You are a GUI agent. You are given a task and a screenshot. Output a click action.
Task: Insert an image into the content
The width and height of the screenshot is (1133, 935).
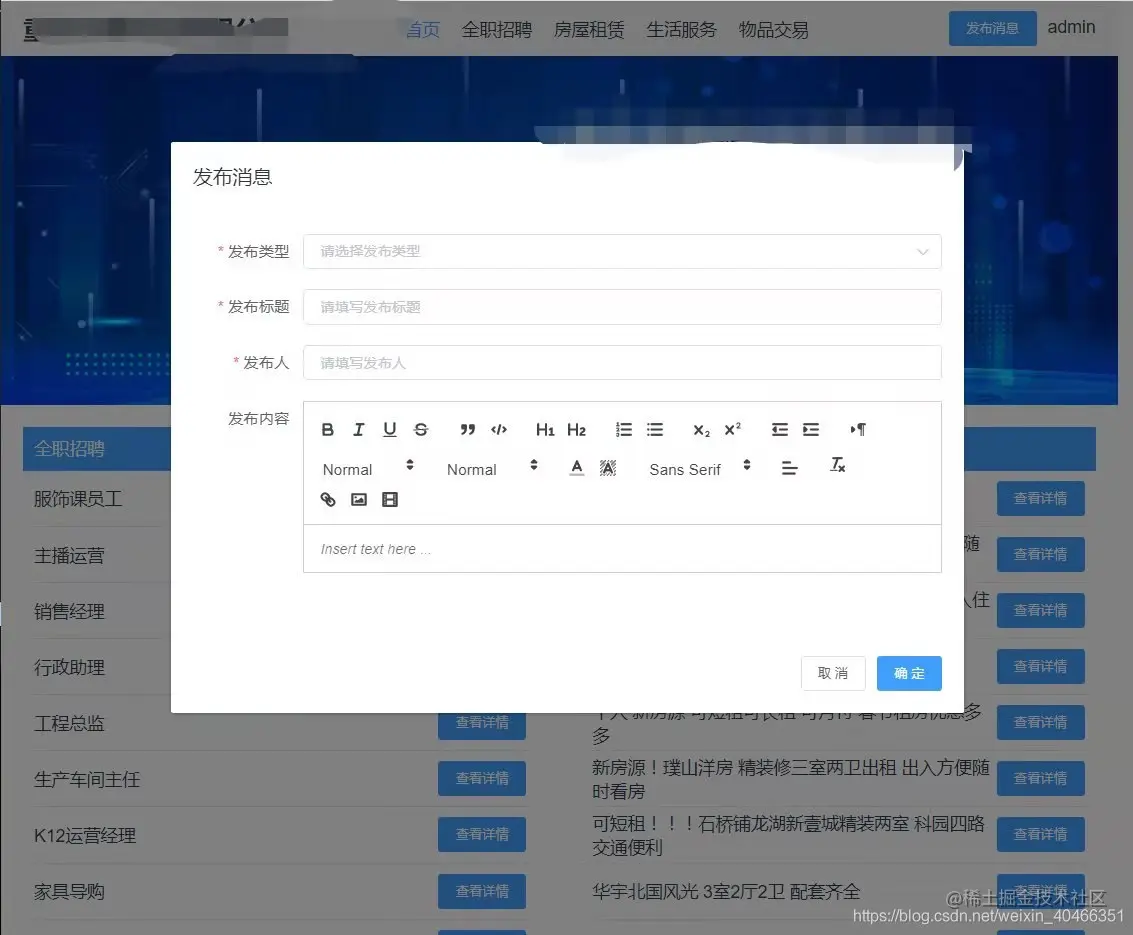point(358,499)
